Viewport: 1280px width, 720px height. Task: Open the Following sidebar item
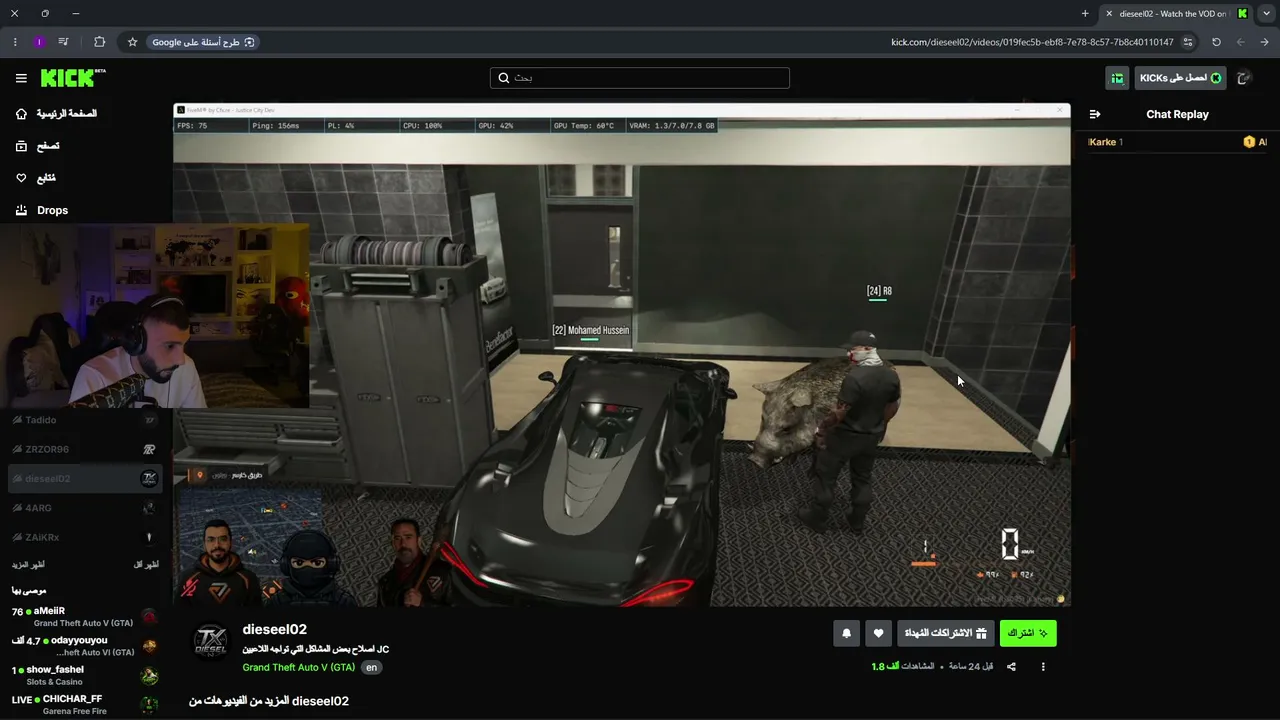(x=36, y=178)
